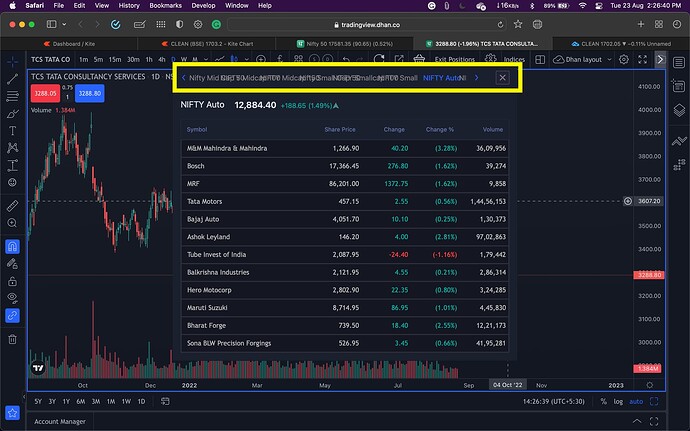Click the basket order icon

coord(419,59)
